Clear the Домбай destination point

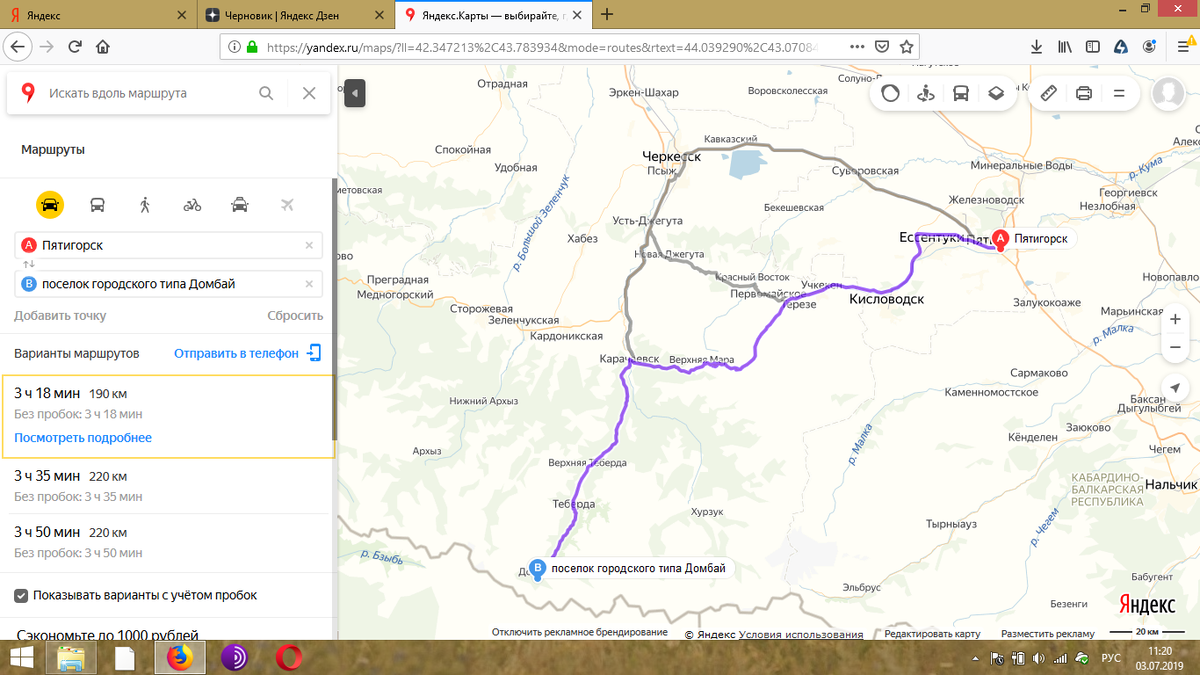(x=309, y=284)
